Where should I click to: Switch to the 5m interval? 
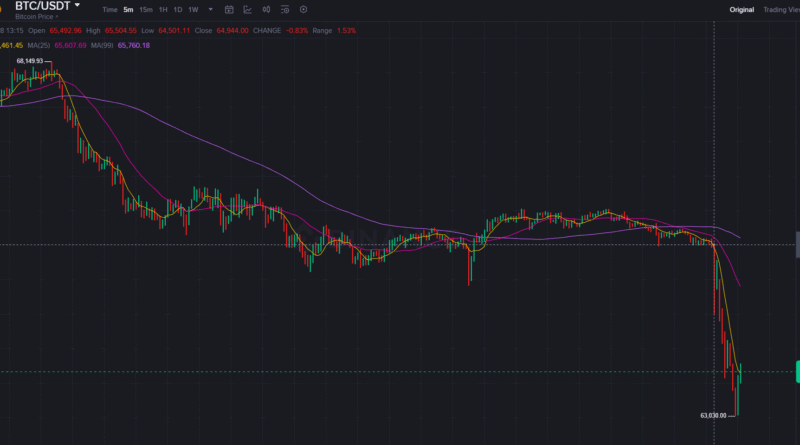point(128,10)
